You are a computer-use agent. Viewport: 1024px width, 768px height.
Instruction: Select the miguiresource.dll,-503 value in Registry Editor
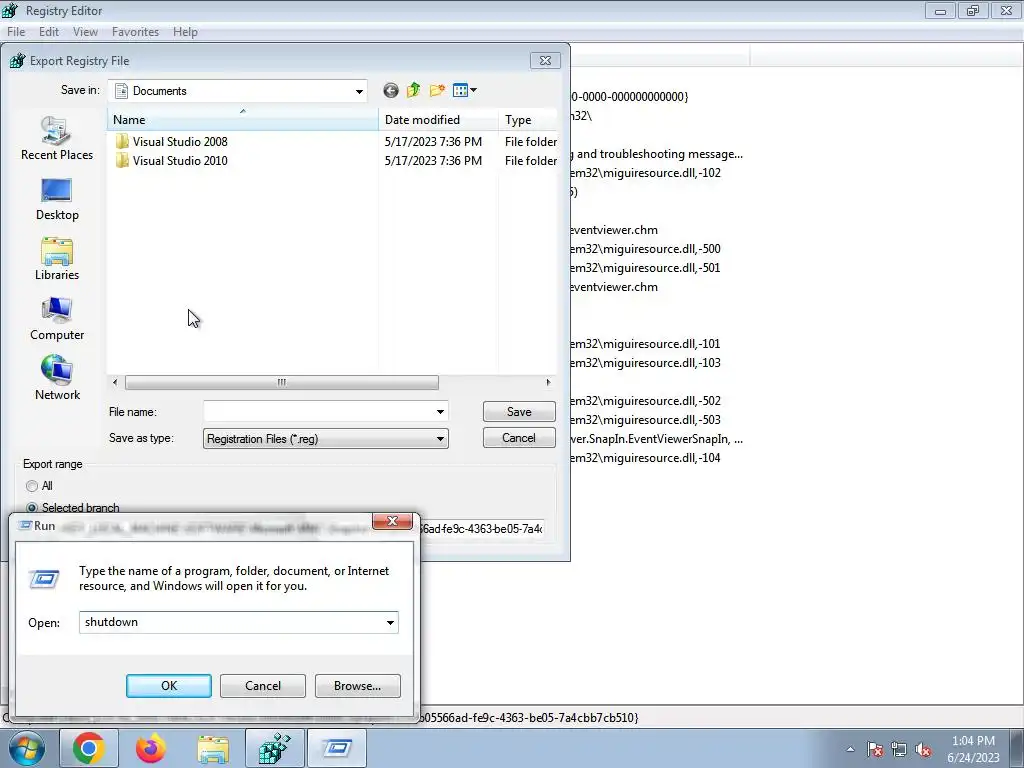click(645, 420)
